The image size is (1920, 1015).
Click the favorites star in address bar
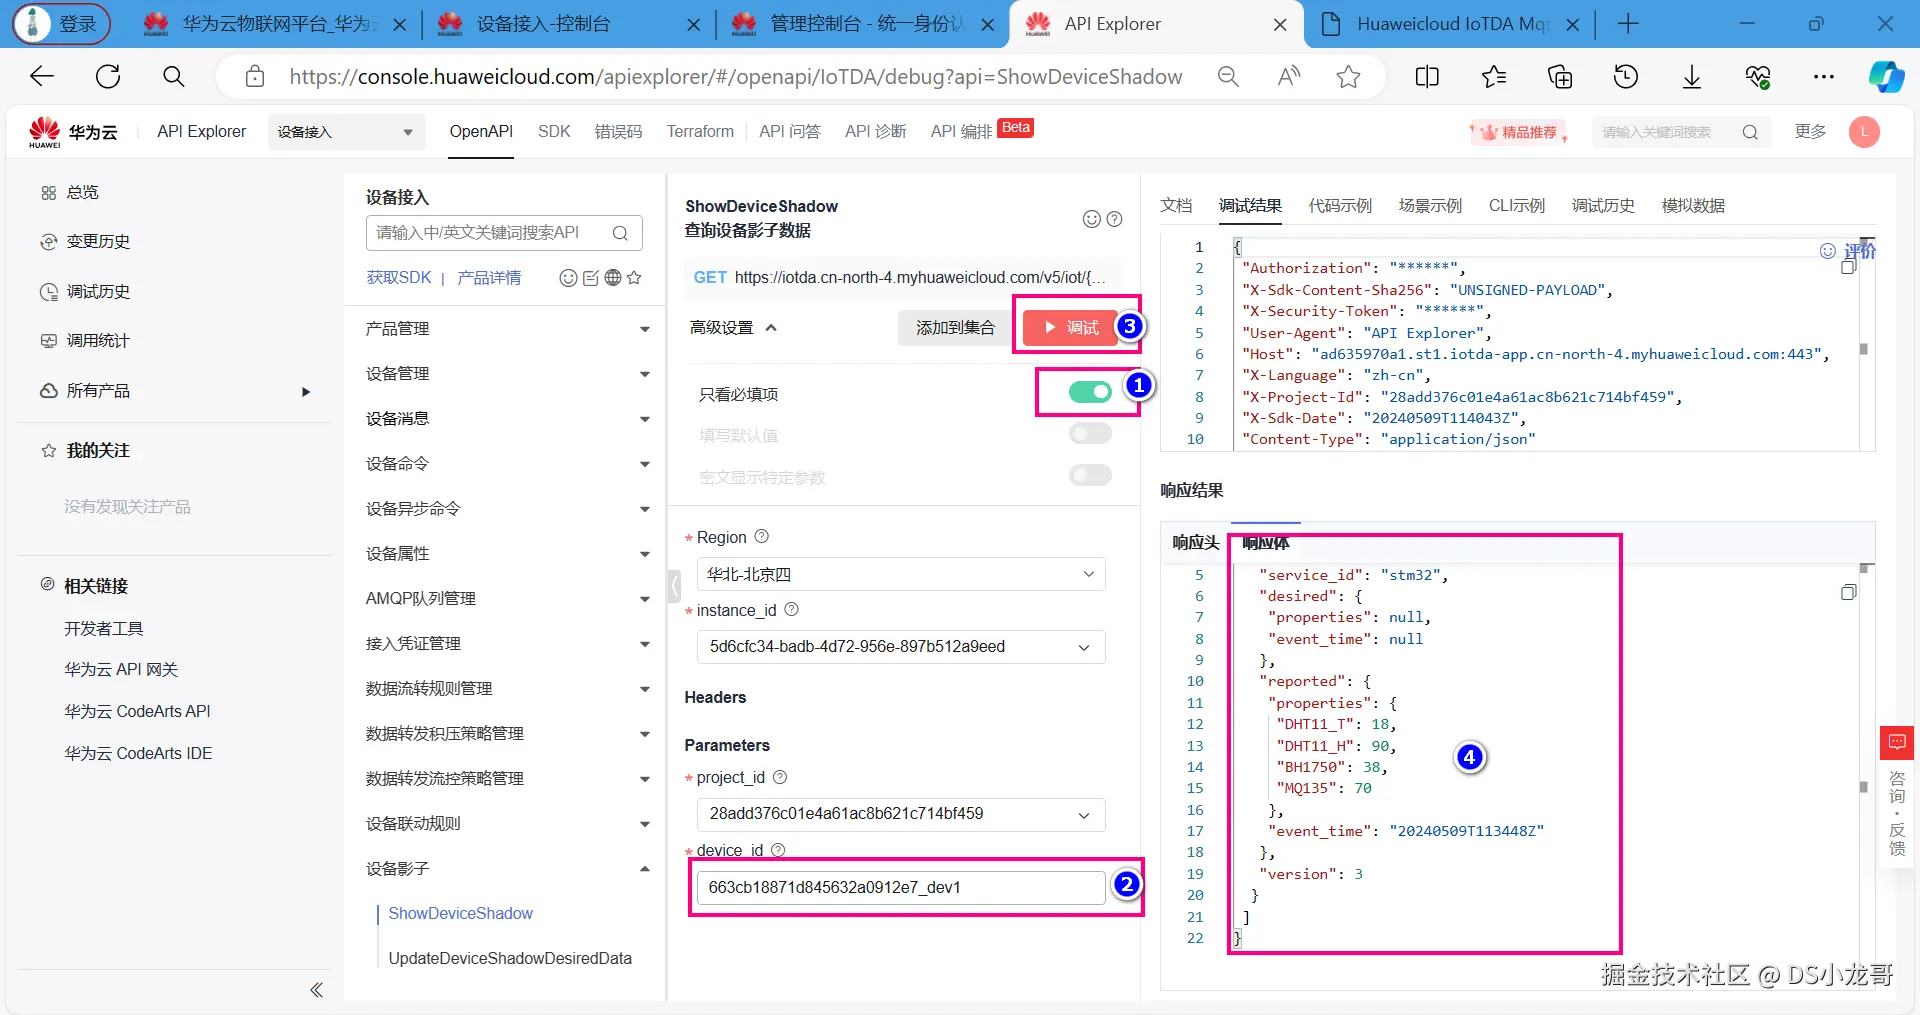point(1348,77)
